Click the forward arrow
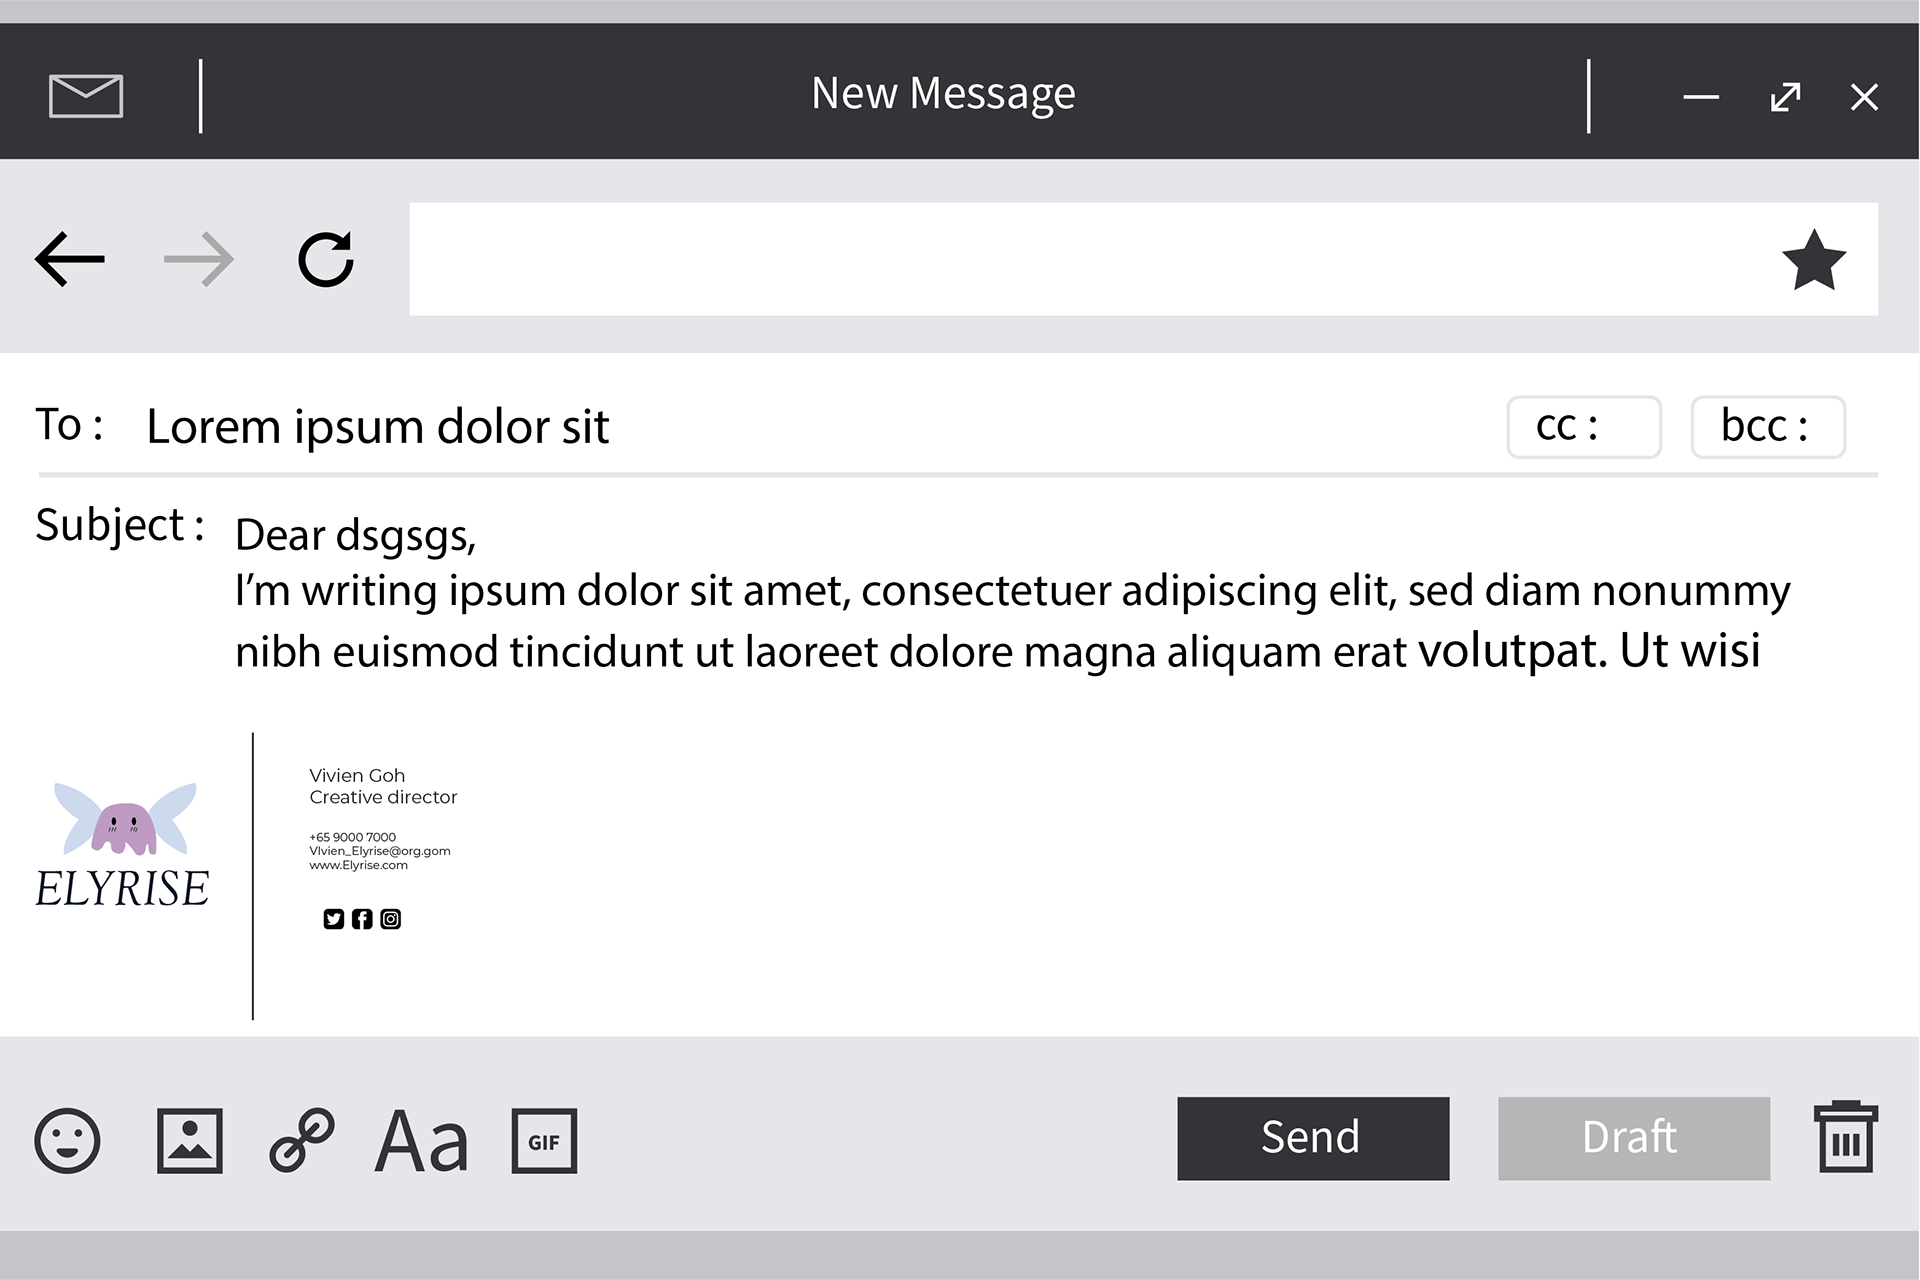The image size is (1920, 1280). tap(199, 260)
